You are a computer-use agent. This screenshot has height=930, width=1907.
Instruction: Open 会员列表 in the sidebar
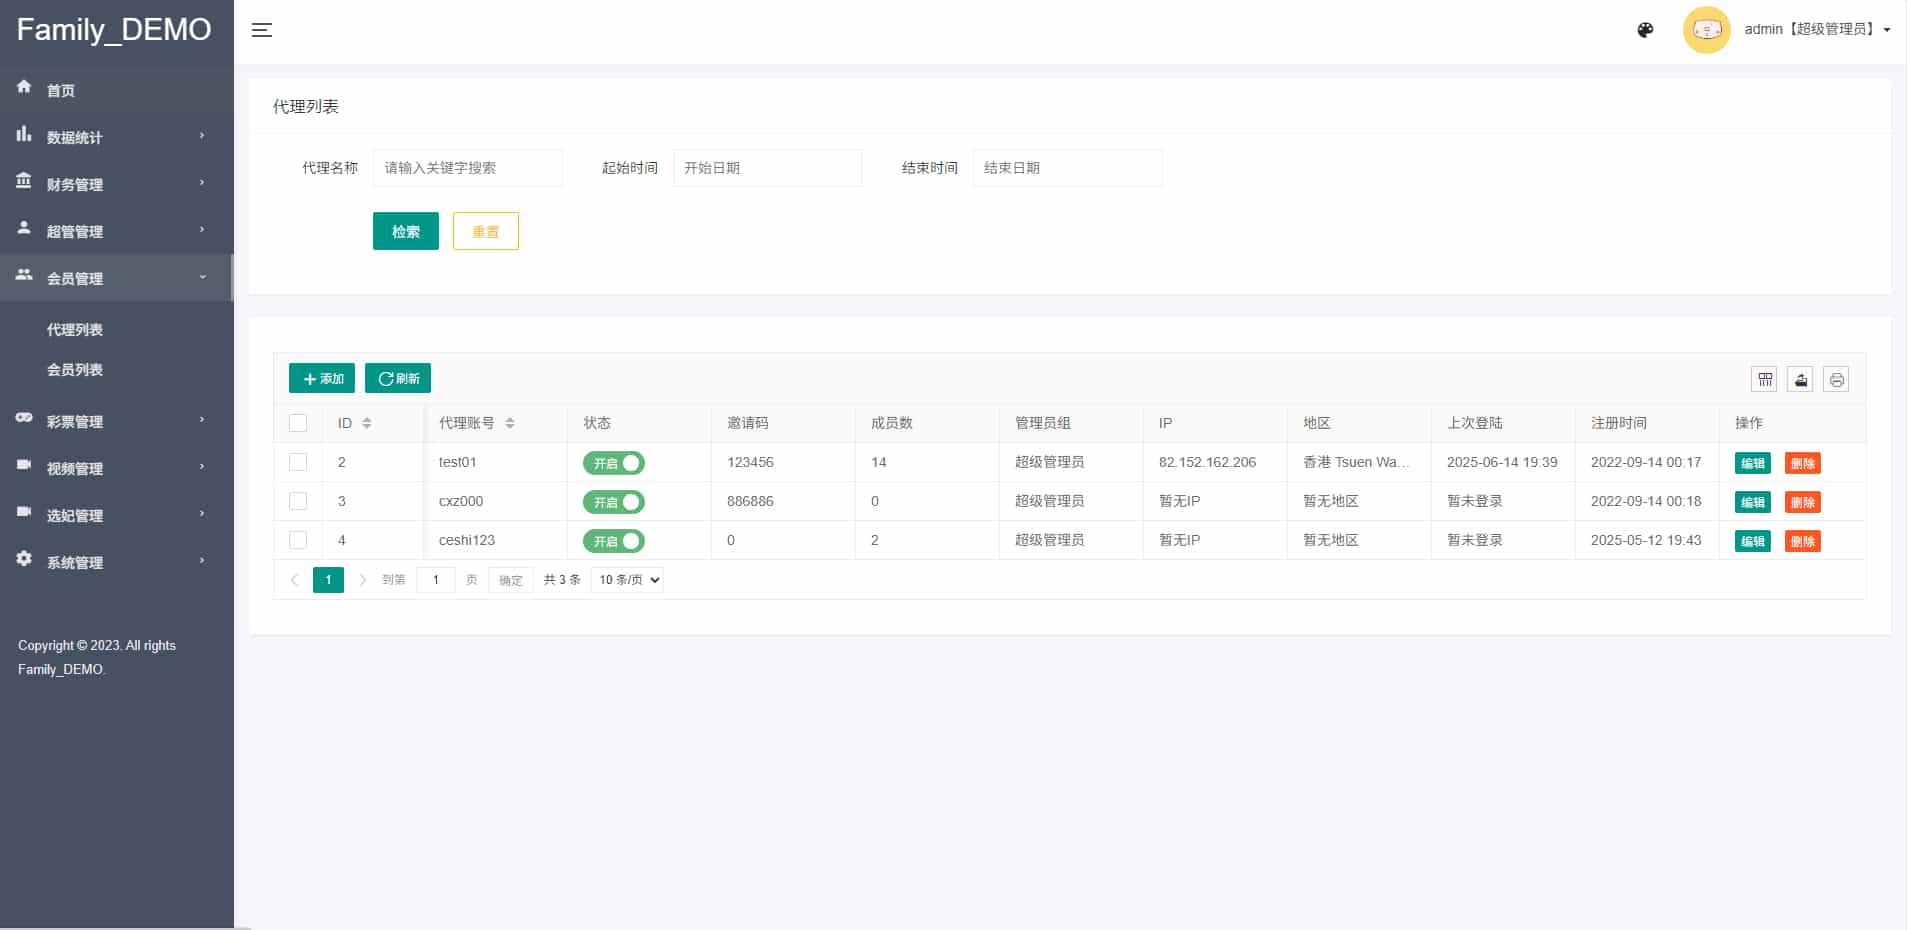tap(75, 370)
